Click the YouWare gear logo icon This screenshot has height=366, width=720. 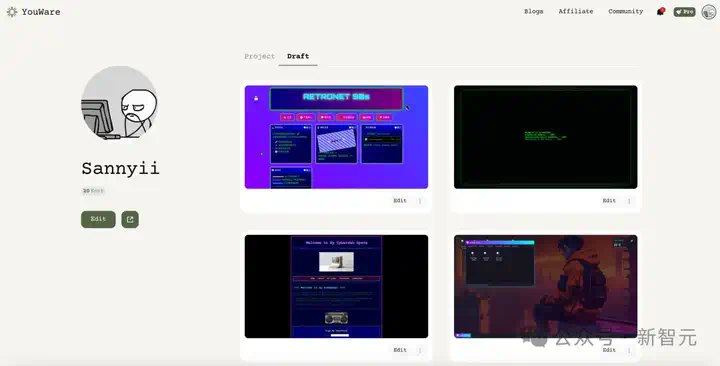pyautogui.click(x=12, y=12)
